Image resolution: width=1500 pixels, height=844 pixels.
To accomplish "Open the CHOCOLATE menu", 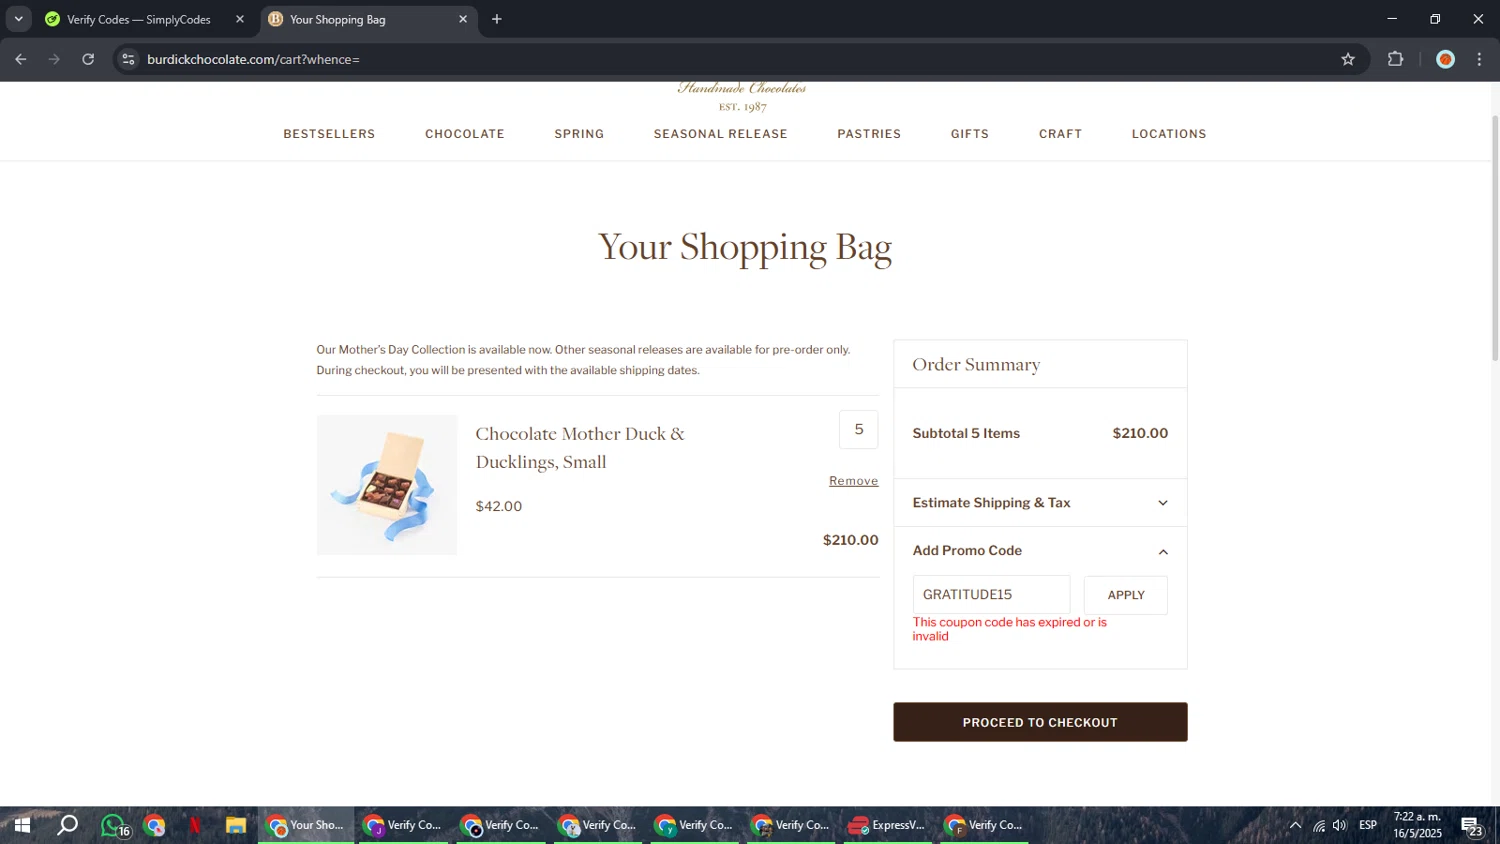I will [465, 134].
